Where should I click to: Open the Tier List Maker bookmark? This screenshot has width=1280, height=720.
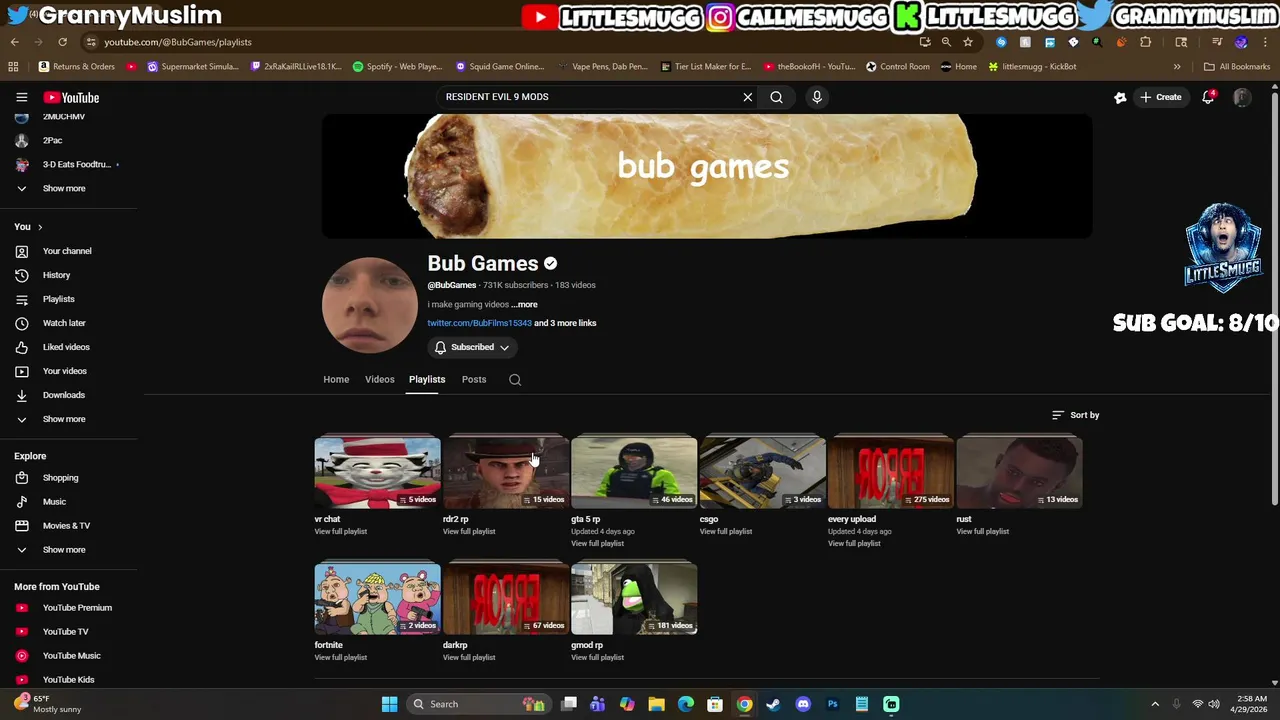[x=706, y=66]
